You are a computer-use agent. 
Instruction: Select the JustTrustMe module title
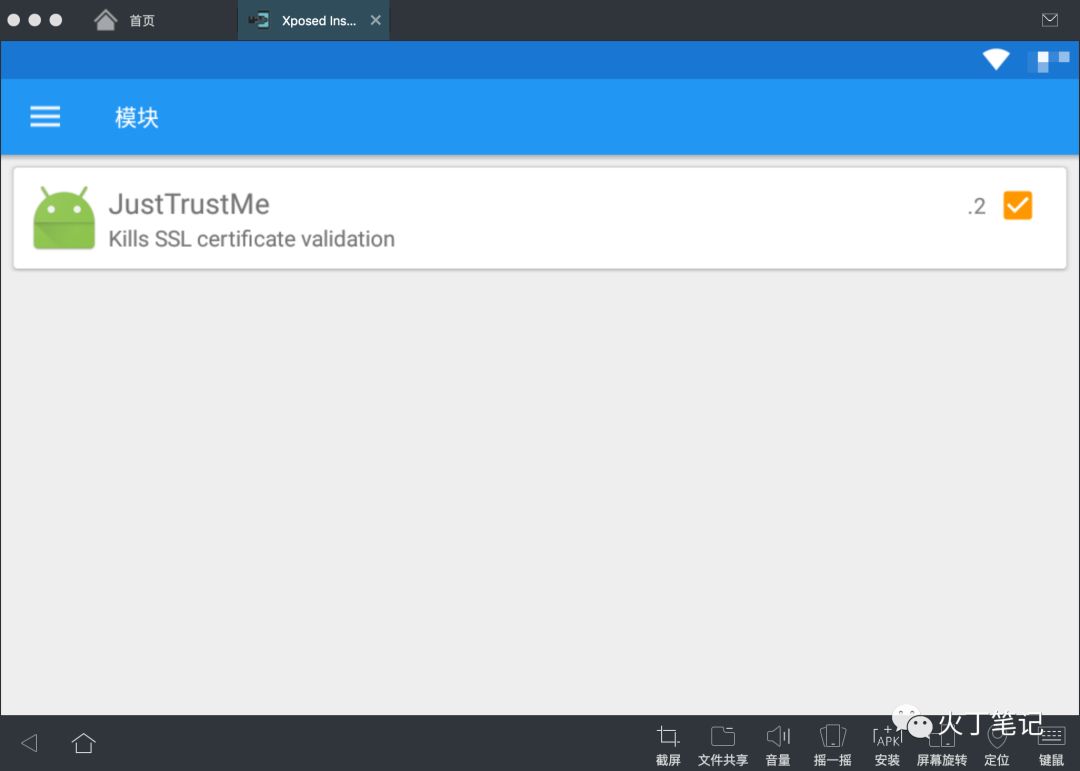[189, 204]
